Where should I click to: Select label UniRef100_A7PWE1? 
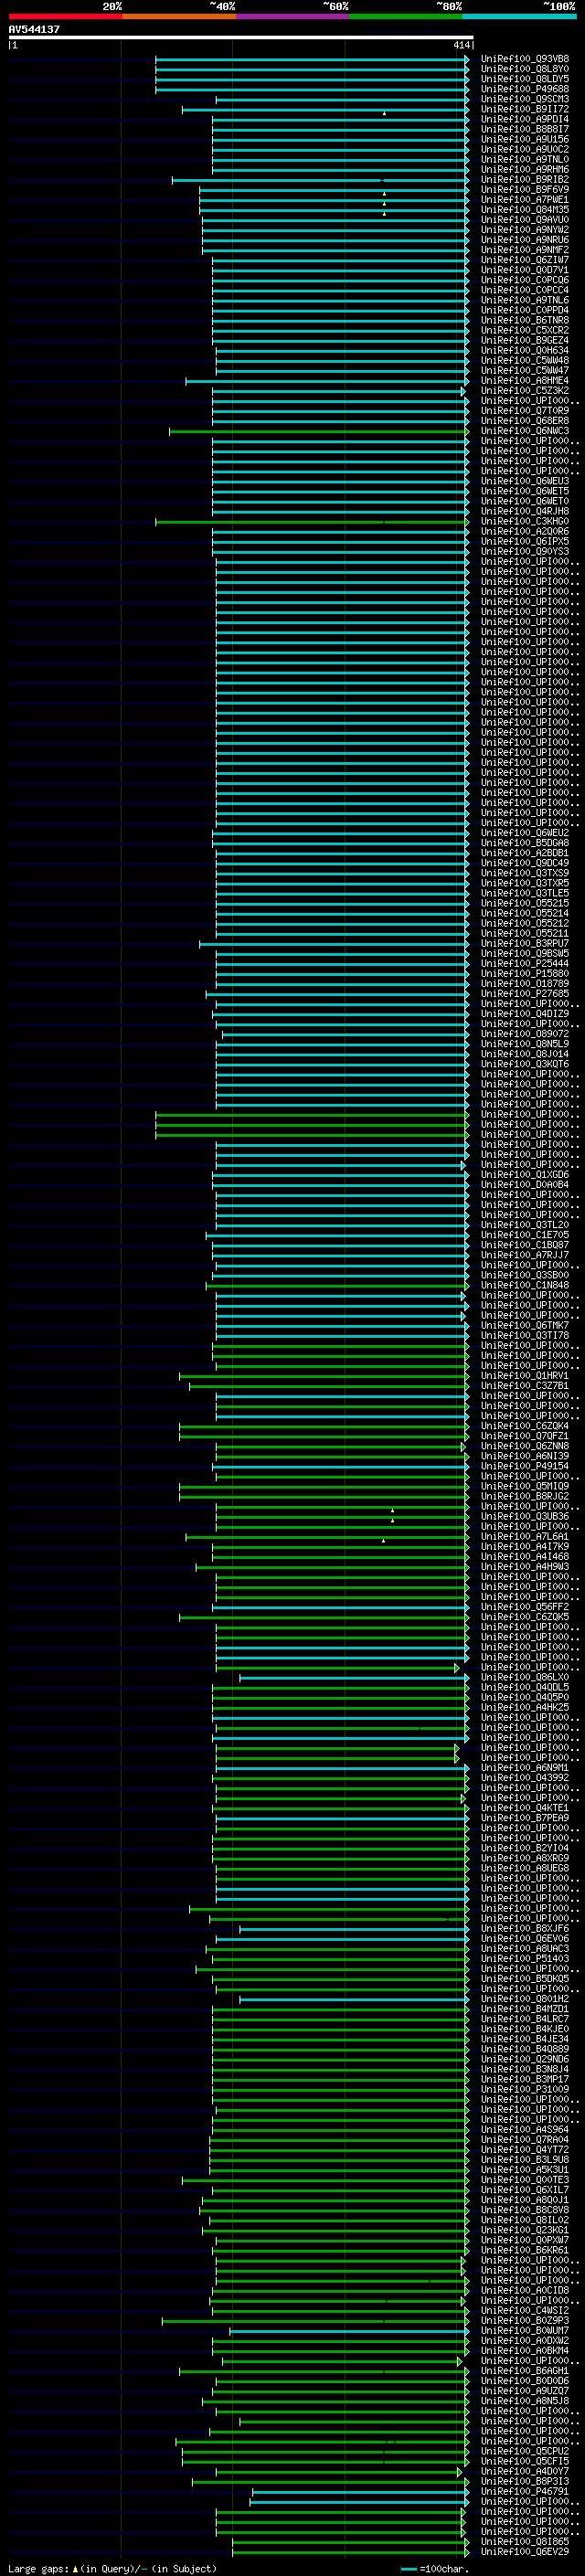pyautogui.click(x=525, y=200)
